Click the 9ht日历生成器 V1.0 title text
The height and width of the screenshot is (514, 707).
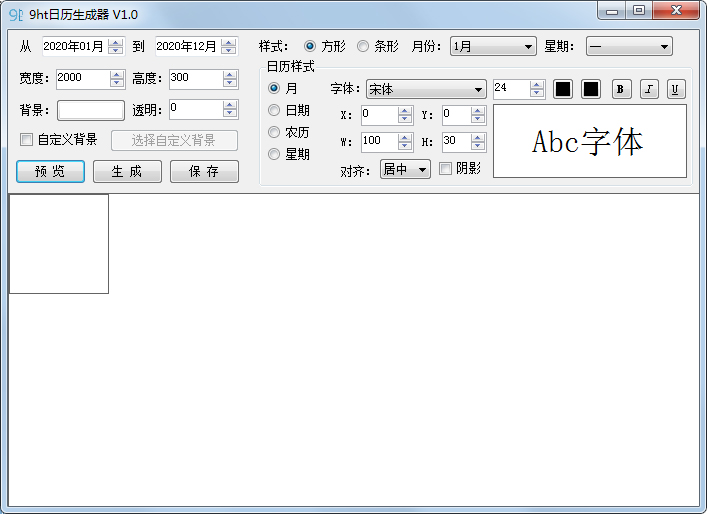pyautogui.click(x=83, y=15)
